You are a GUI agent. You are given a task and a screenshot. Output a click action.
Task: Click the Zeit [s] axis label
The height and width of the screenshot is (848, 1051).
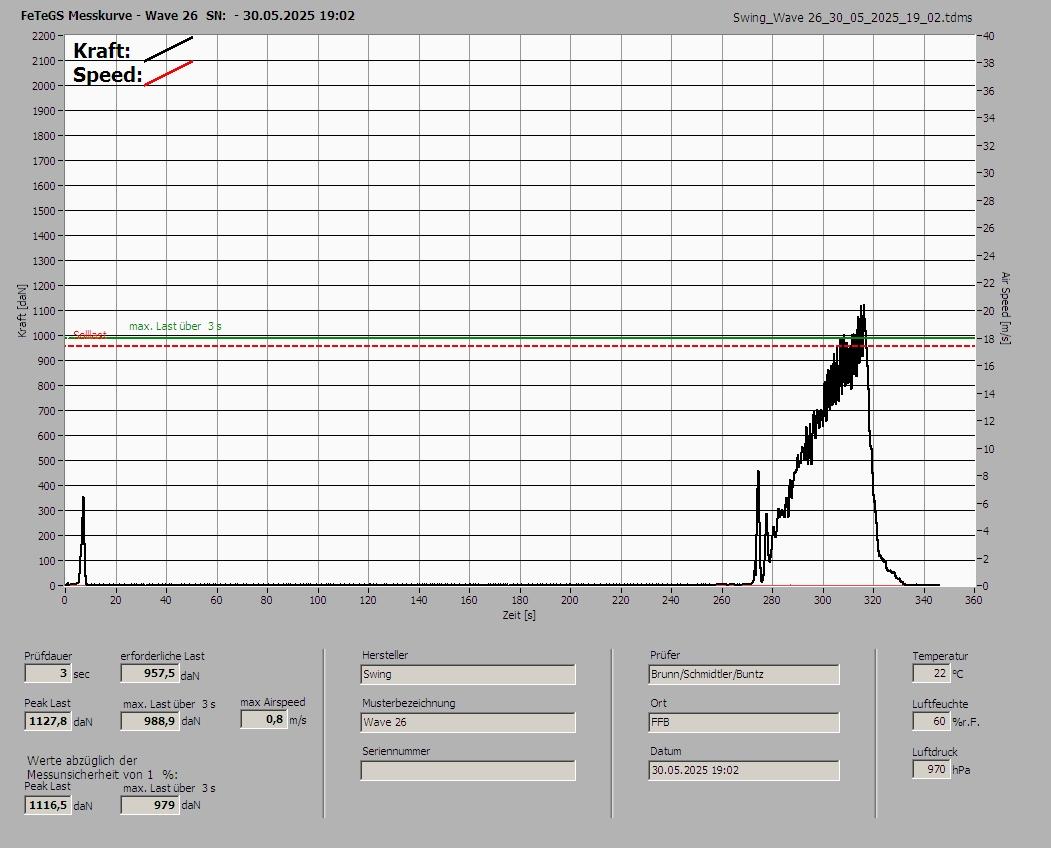click(519, 615)
